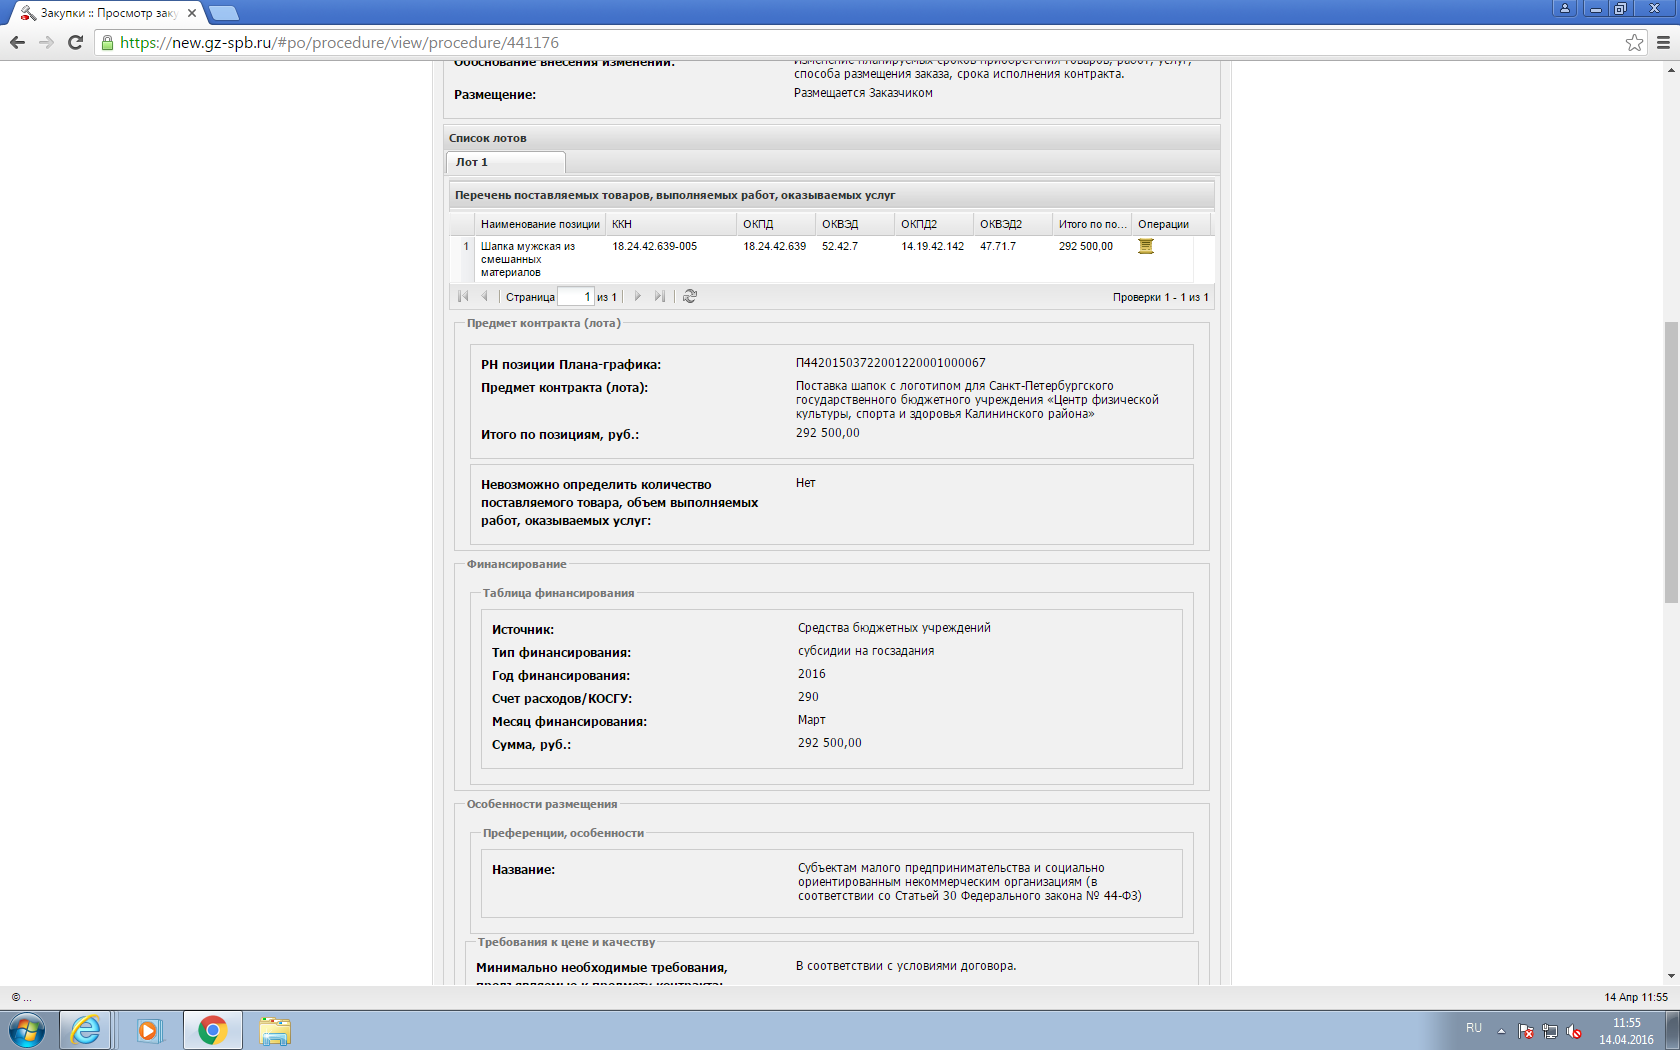This screenshot has height=1050, width=1680.
Task: Reload the current page
Action: click(75, 42)
